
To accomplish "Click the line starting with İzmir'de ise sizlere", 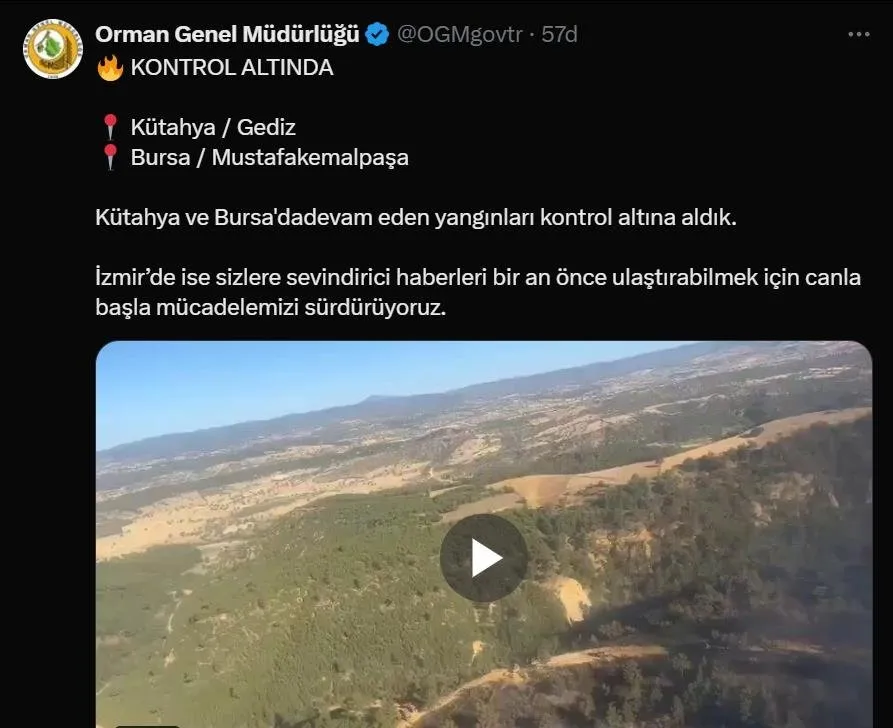I will (478, 277).
